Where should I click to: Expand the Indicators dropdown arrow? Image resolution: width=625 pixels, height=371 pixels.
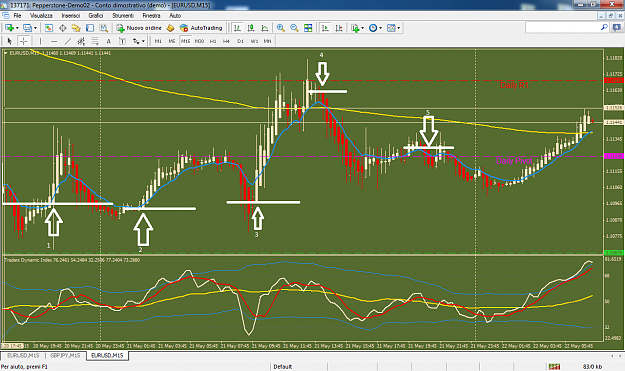tap(362, 28)
